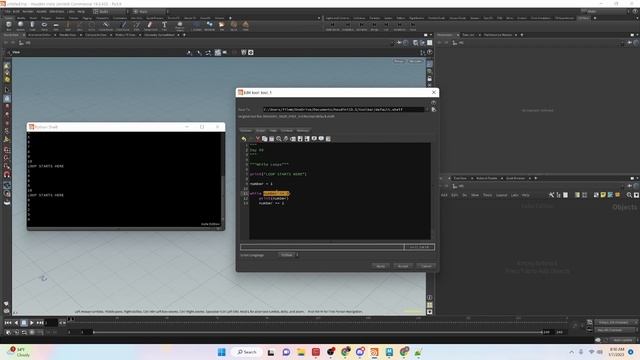Switch to Material Palette pane tab
Image resolution: width=640 pixels, height=360 pixels.
(487, 178)
